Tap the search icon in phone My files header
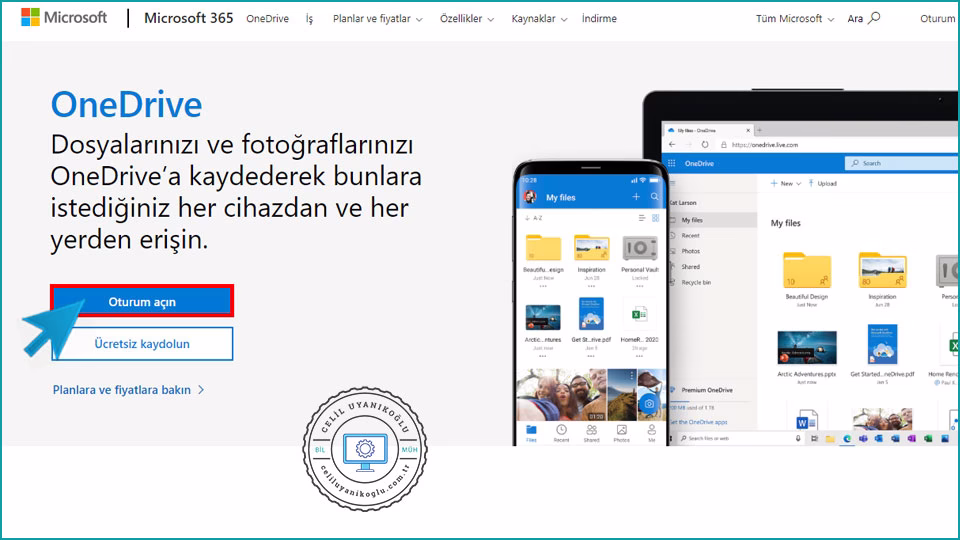 tap(654, 197)
